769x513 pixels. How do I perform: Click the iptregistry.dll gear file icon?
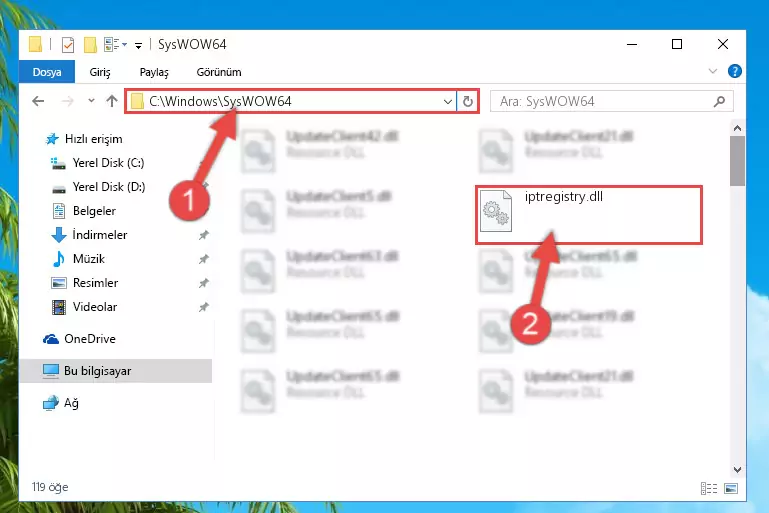point(496,211)
